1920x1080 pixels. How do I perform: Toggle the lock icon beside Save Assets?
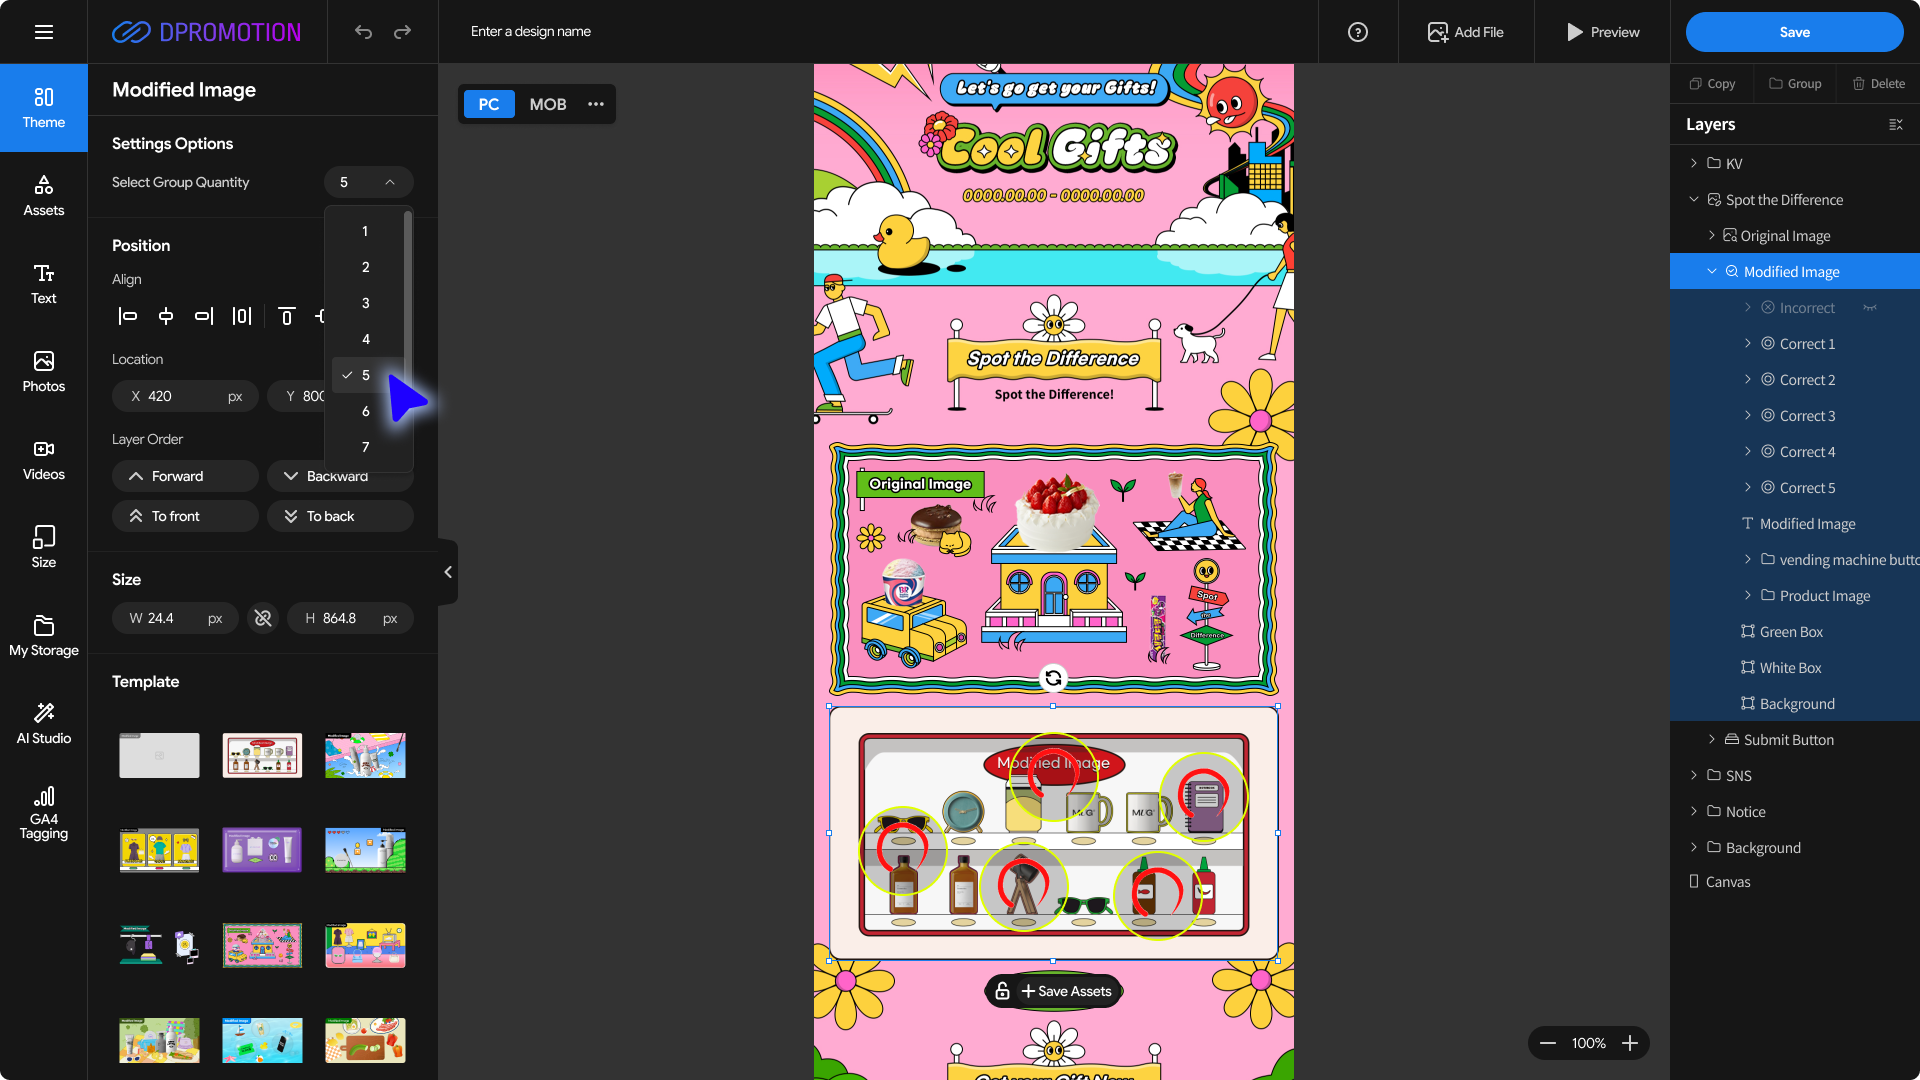(1002, 991)
